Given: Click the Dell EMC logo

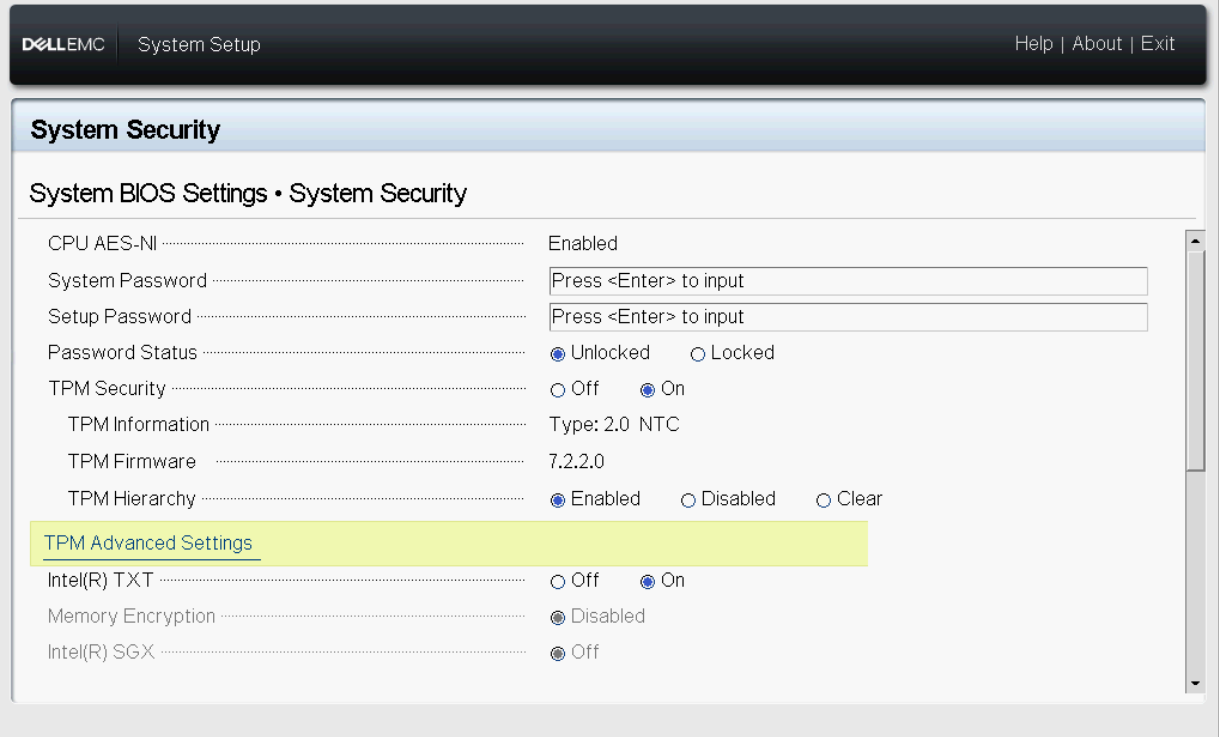Looking at the screenshot, I should pyautogui.click(x=63, y=45).
